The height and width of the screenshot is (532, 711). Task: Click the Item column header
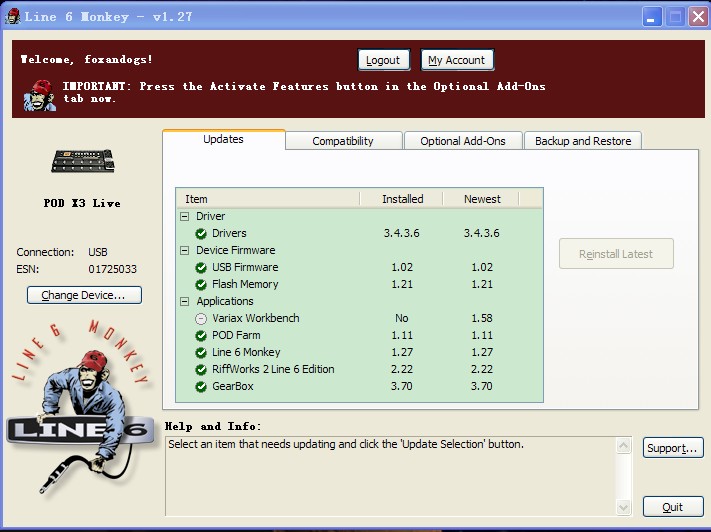tap(268, 199)
